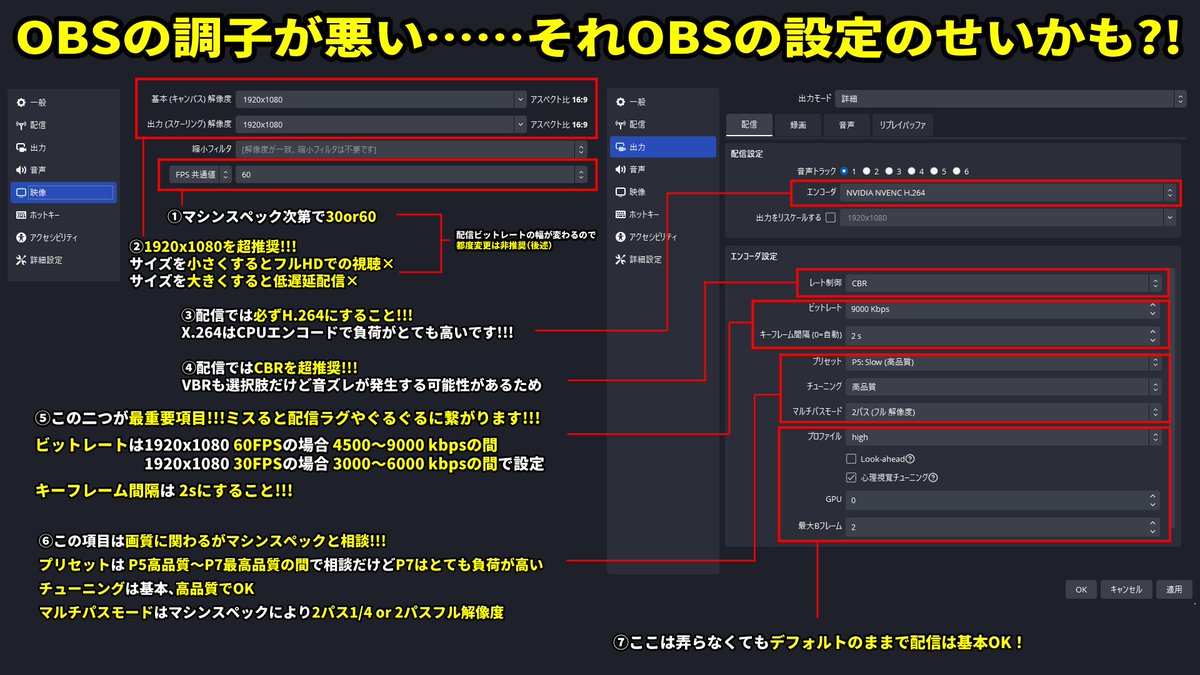The width and height of the screenshot is (1200, 675).
Task: Select audio track 3 radio button
Action: [889, 171]
